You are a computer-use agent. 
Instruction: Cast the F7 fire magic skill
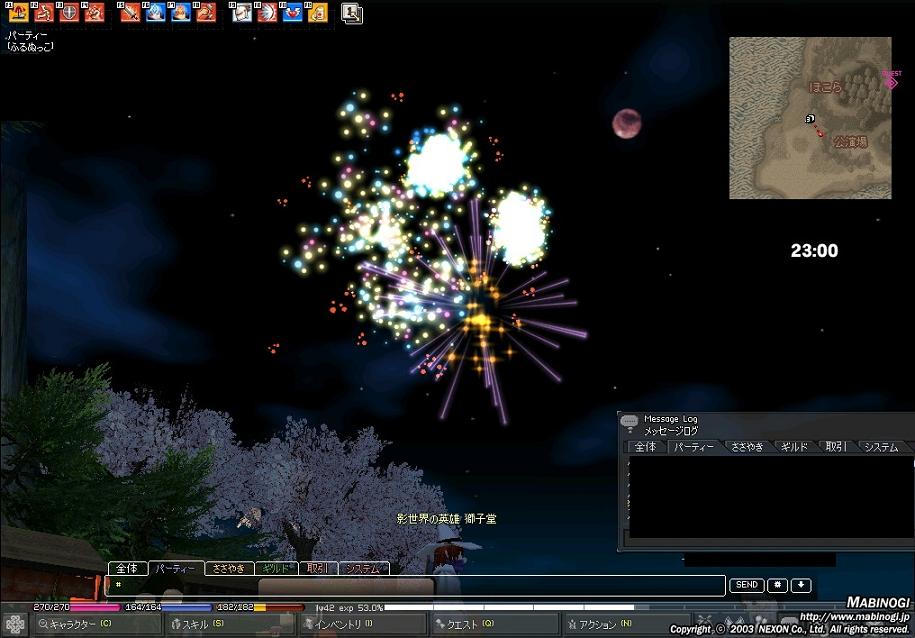[180, 12]
